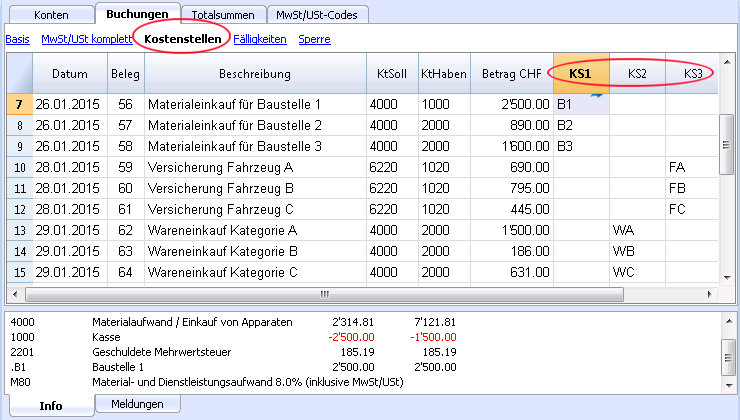Click the table vertical scrollbar thumb
The image size is (740, 420).
click(726, 145)
